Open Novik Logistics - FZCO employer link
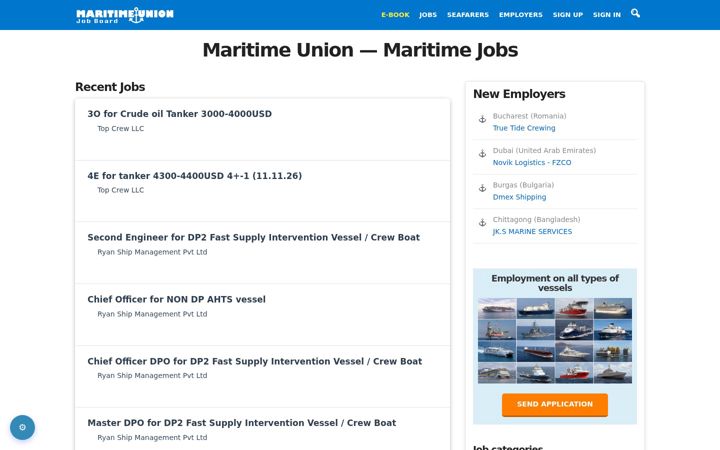 click(x=532, y=163)
